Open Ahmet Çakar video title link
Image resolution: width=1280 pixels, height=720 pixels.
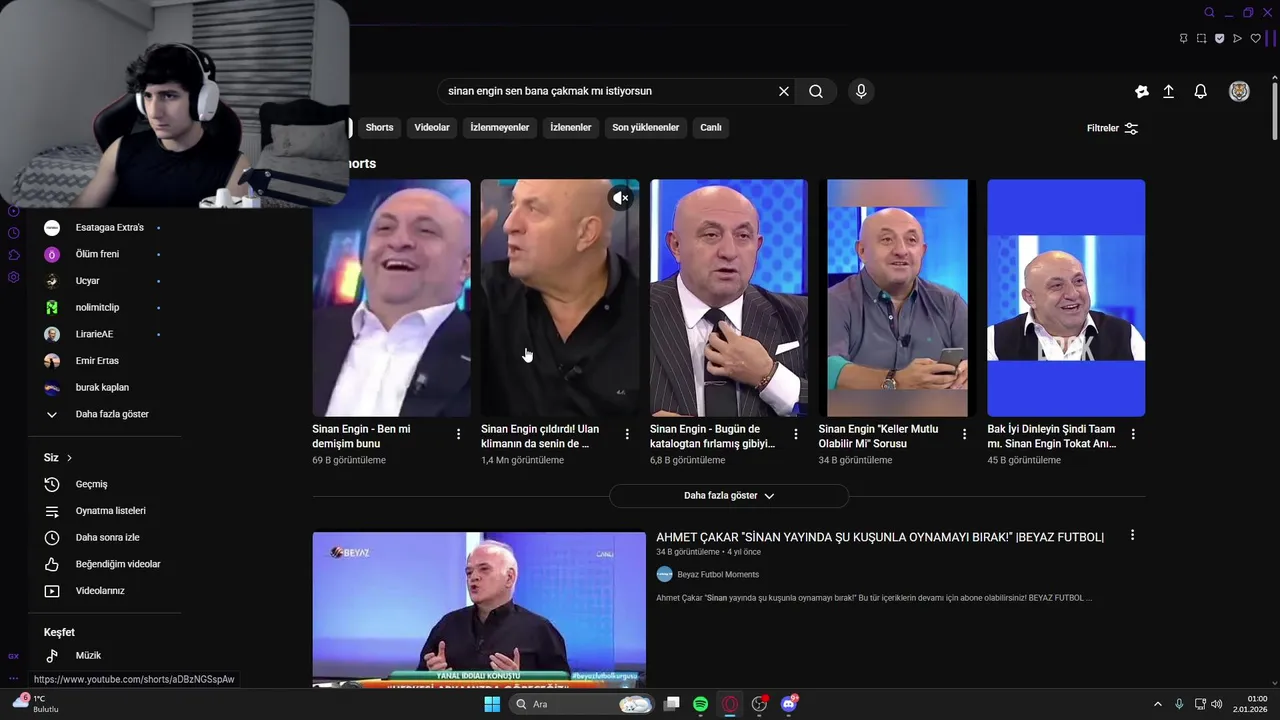880,537
